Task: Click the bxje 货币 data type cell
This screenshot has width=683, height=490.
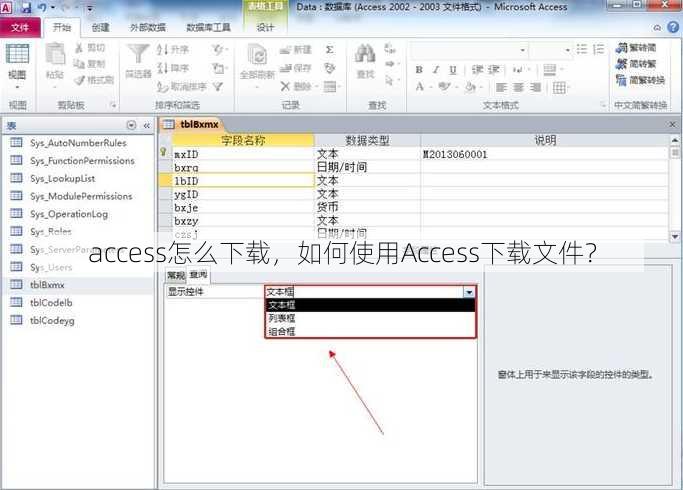Action: click(x=367, y=207)
